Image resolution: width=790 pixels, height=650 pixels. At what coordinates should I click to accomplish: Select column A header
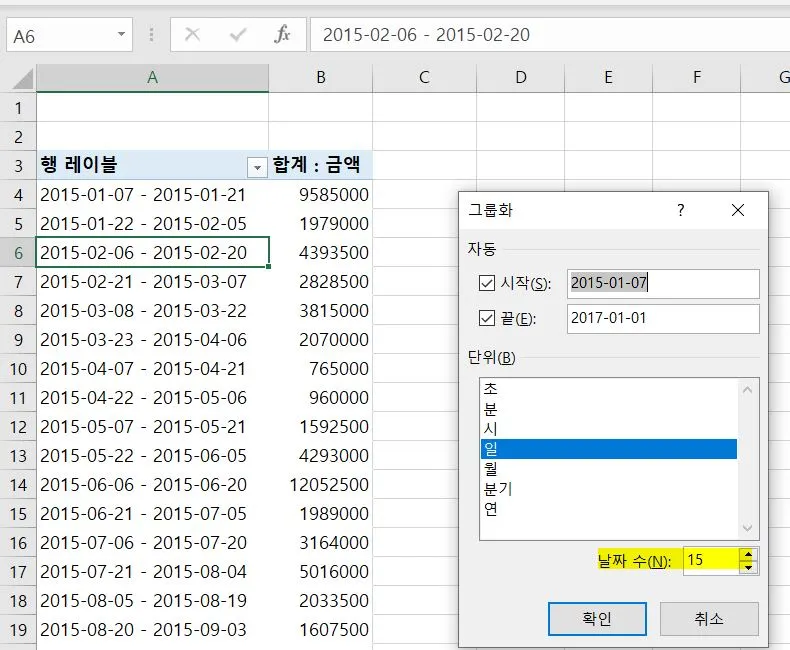click(153, 78)
